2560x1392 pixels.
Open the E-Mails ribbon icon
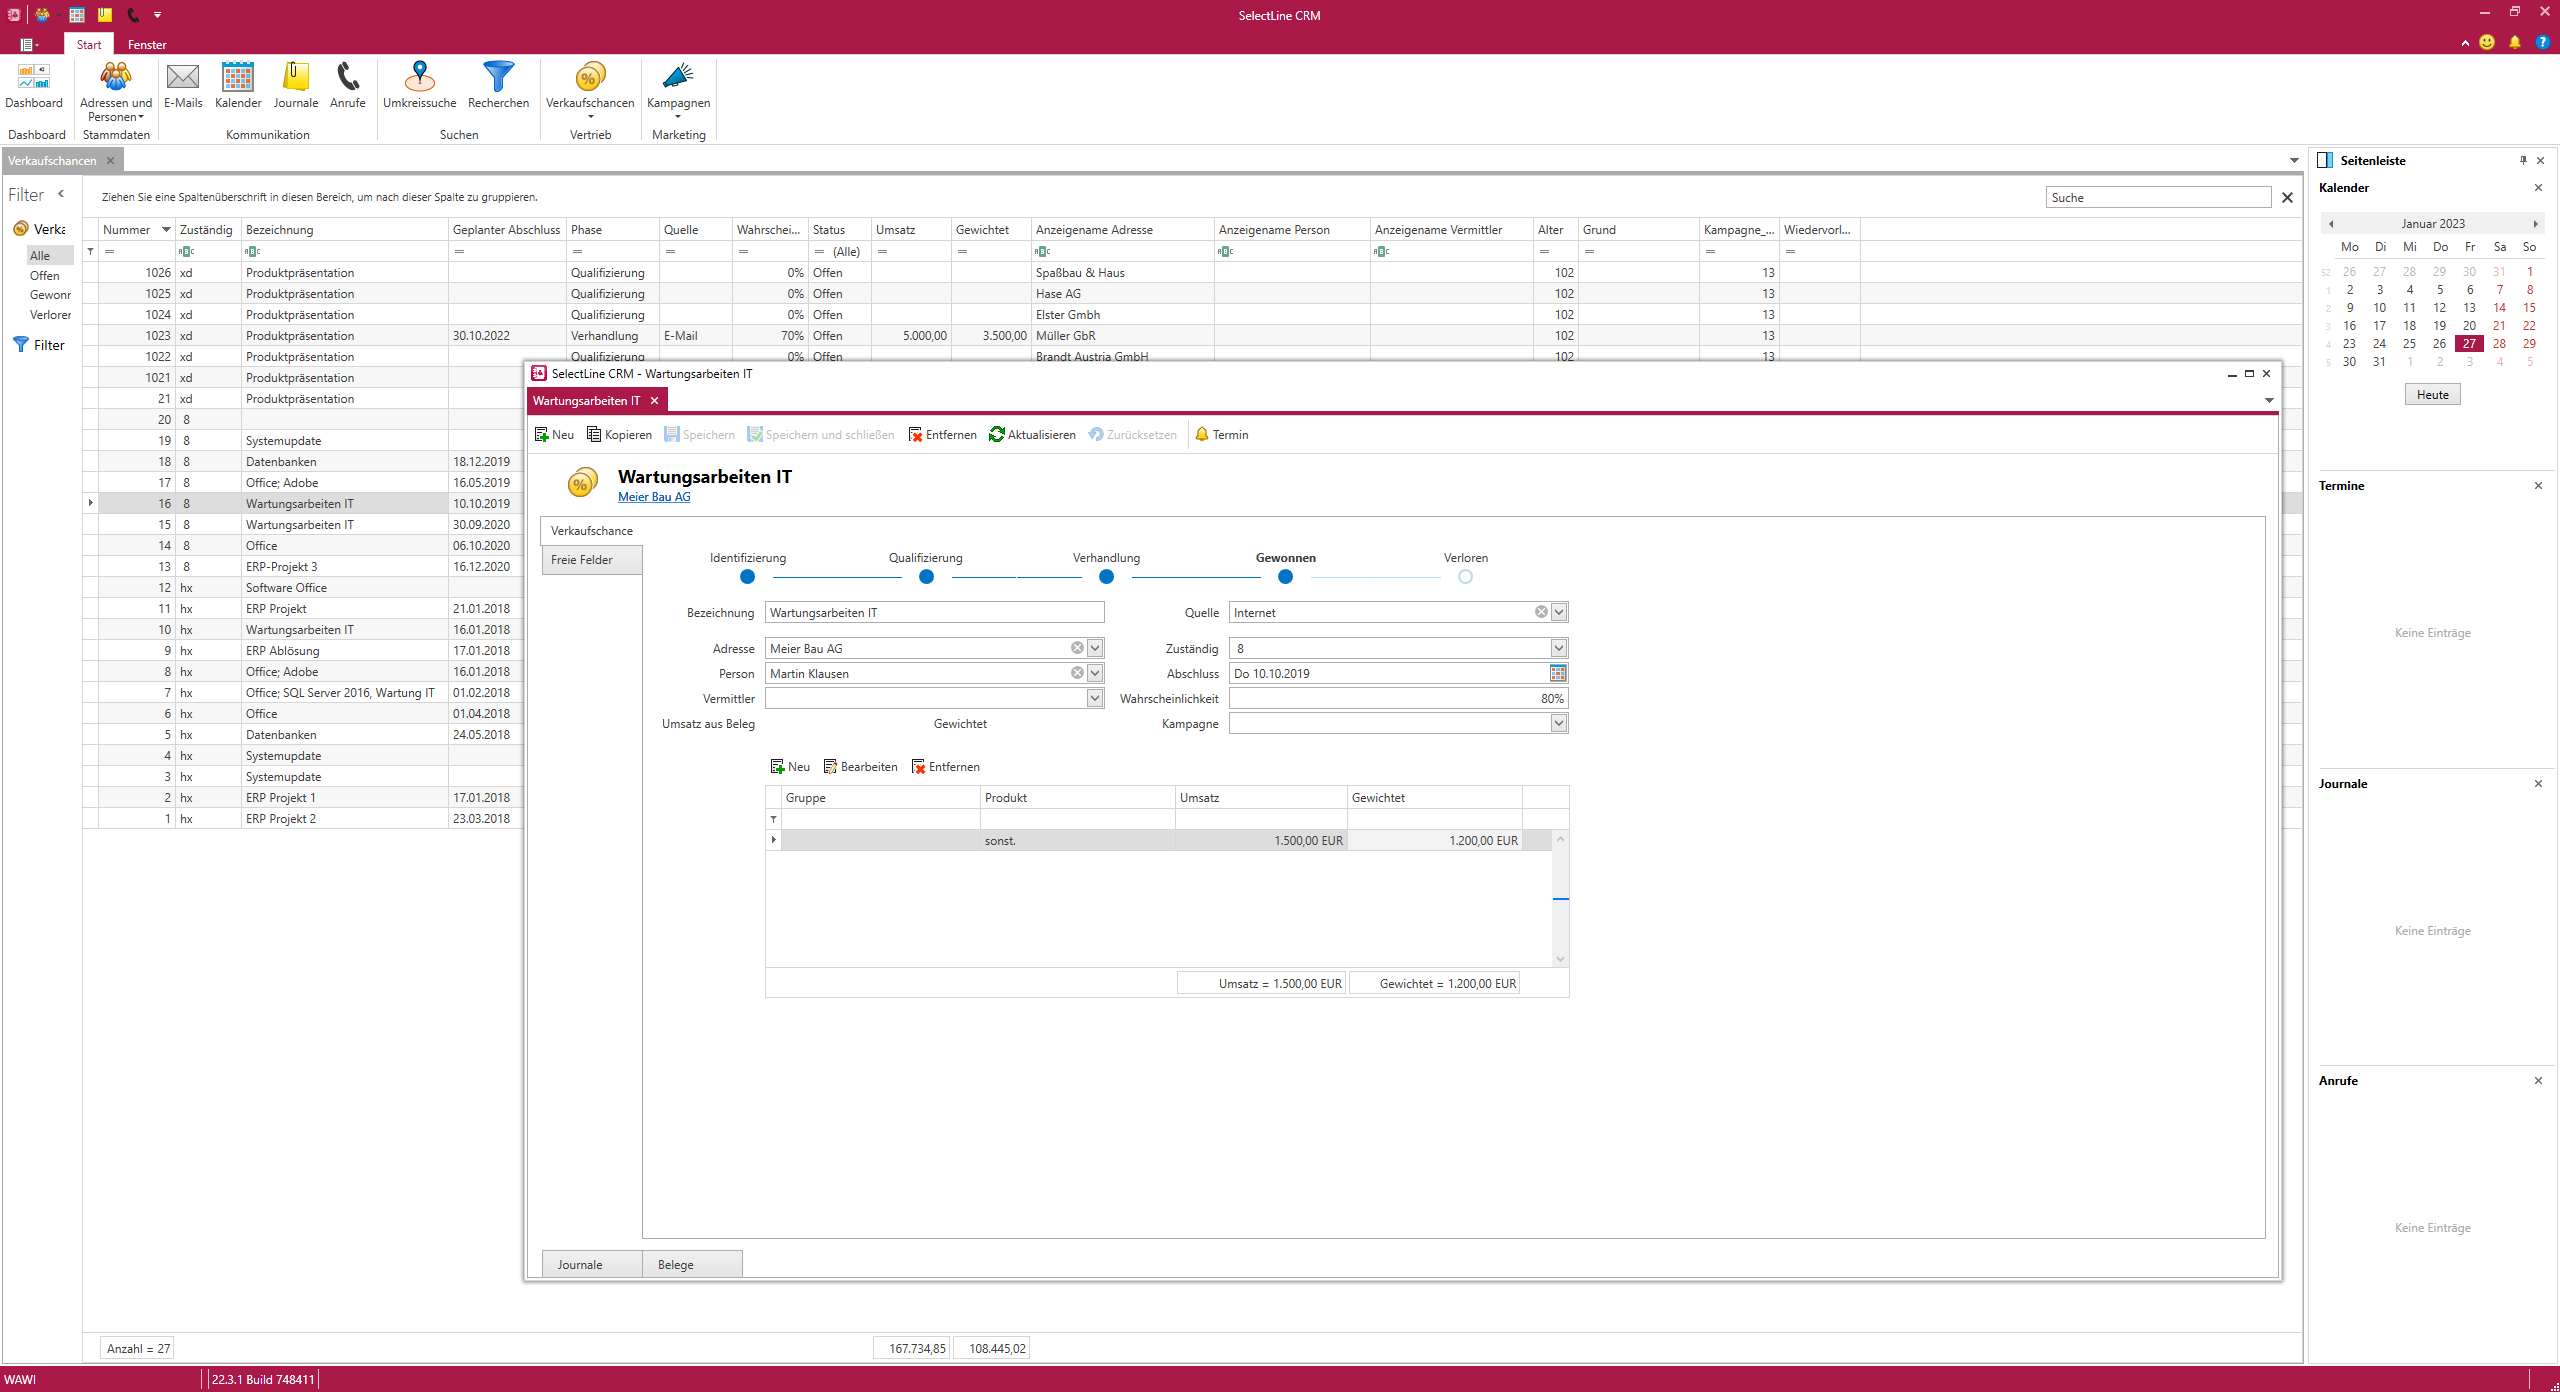[183, 85]
